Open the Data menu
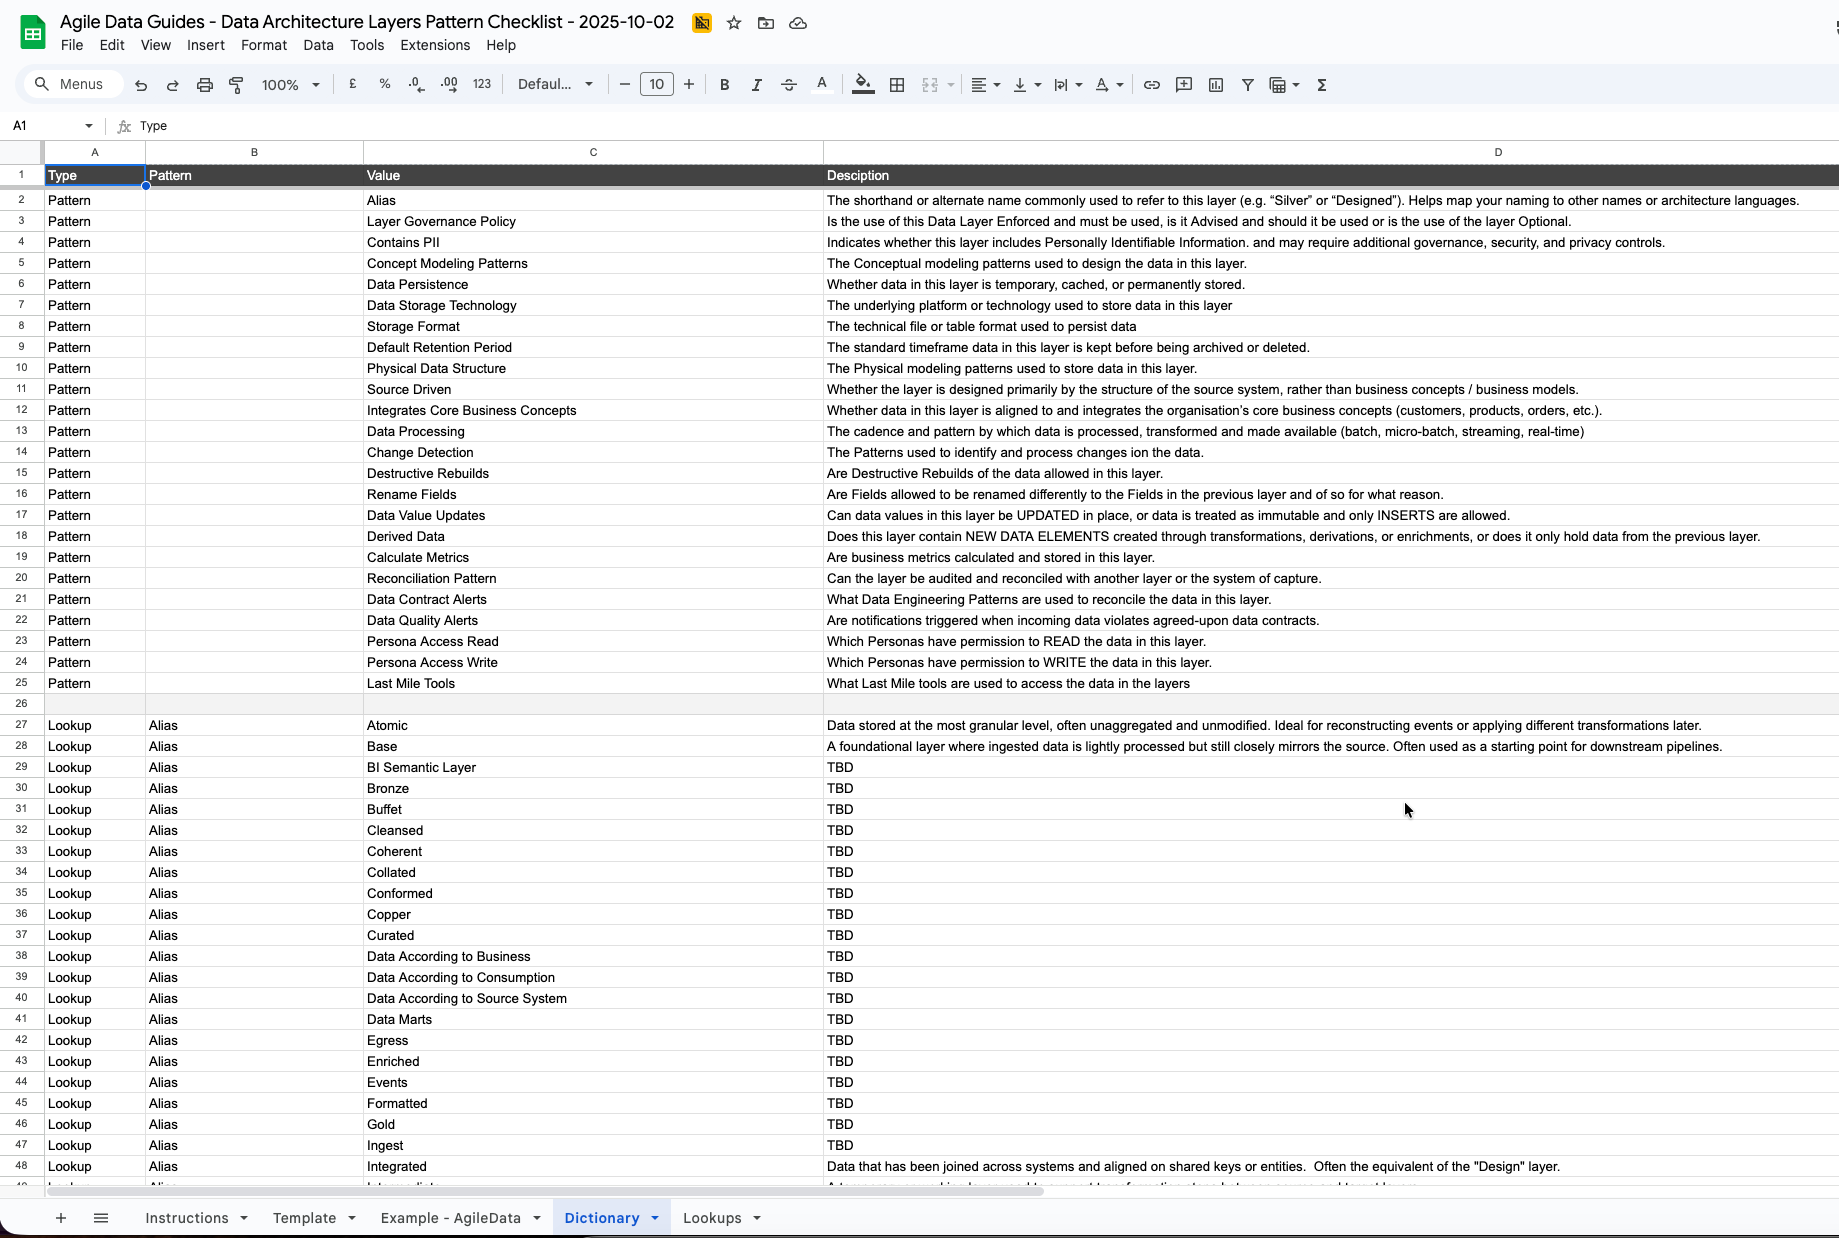This screenshot has width=1839, height=1238. coord(318,45)
